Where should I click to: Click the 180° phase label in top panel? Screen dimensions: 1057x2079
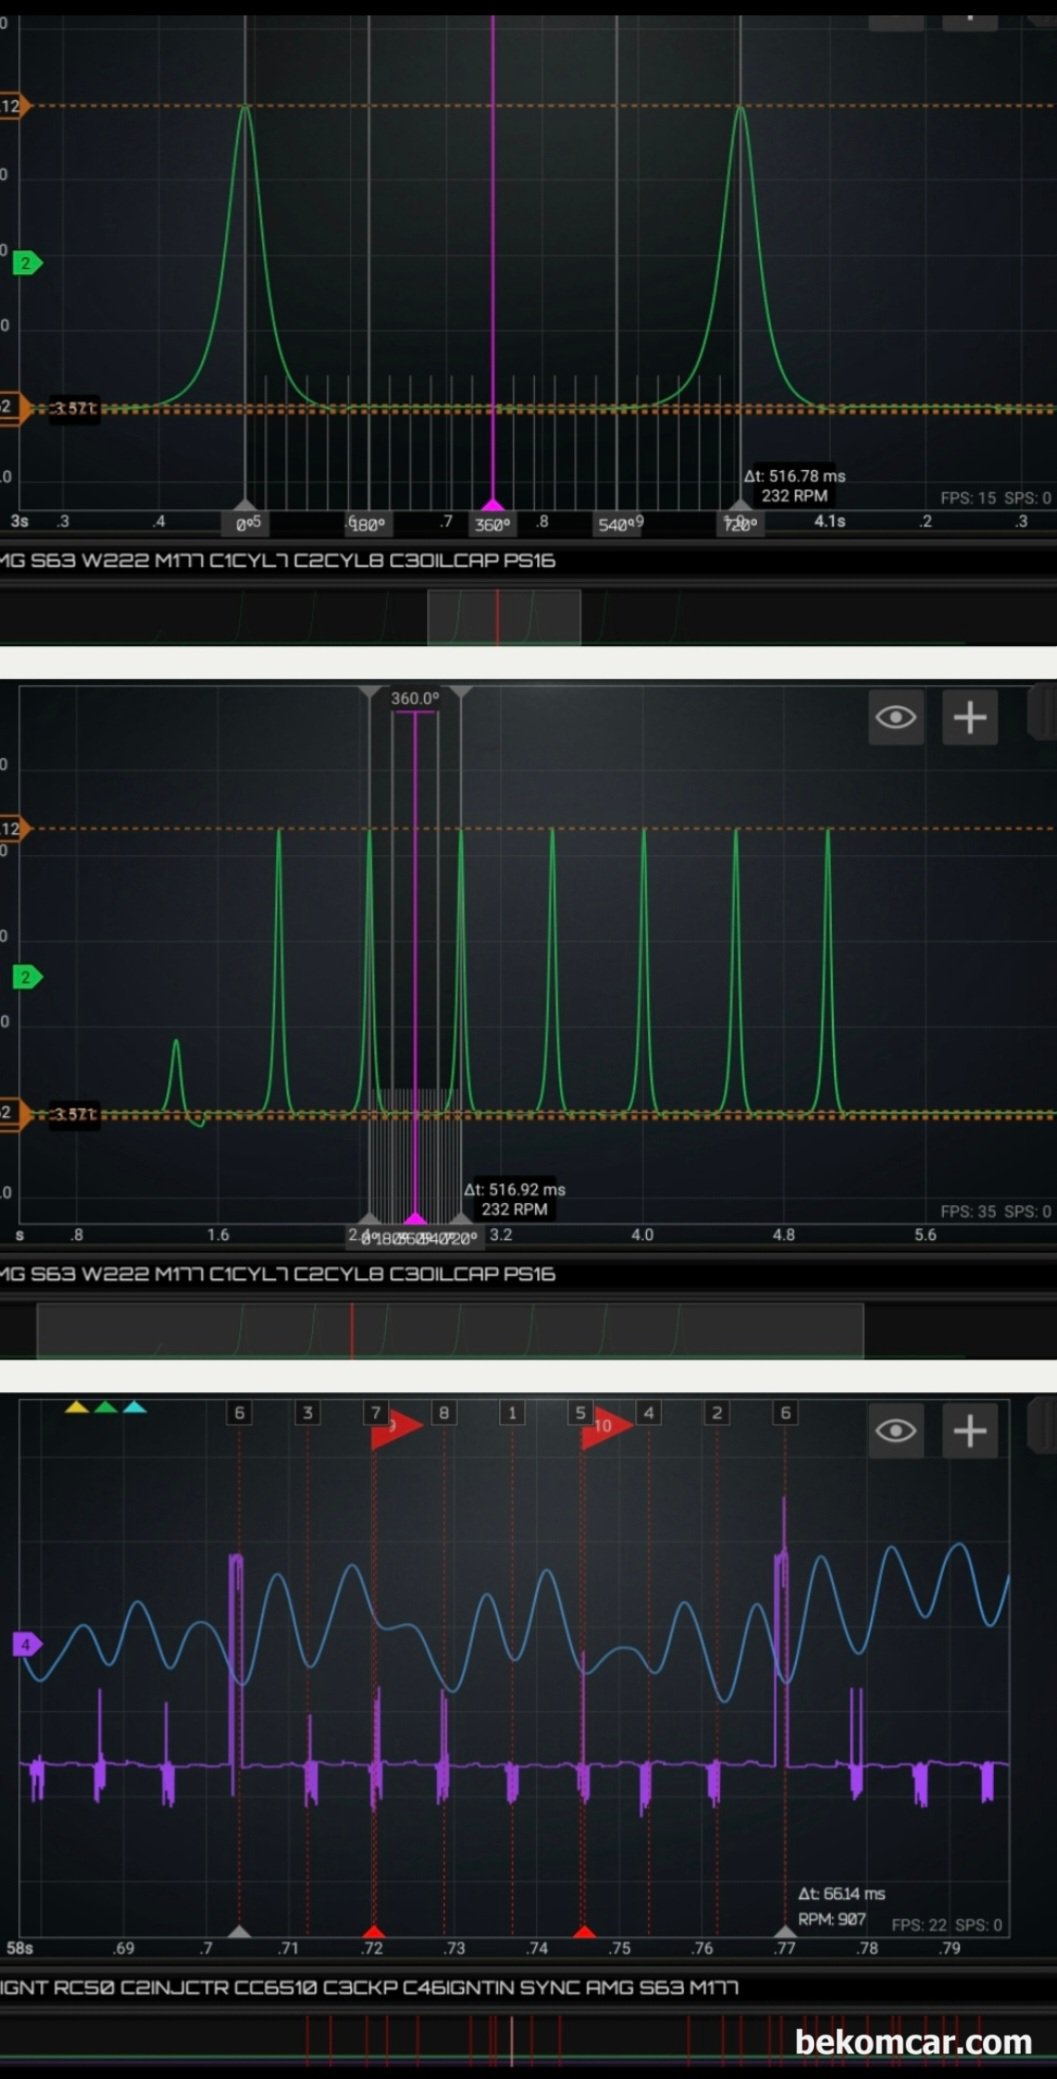[368, 525]
